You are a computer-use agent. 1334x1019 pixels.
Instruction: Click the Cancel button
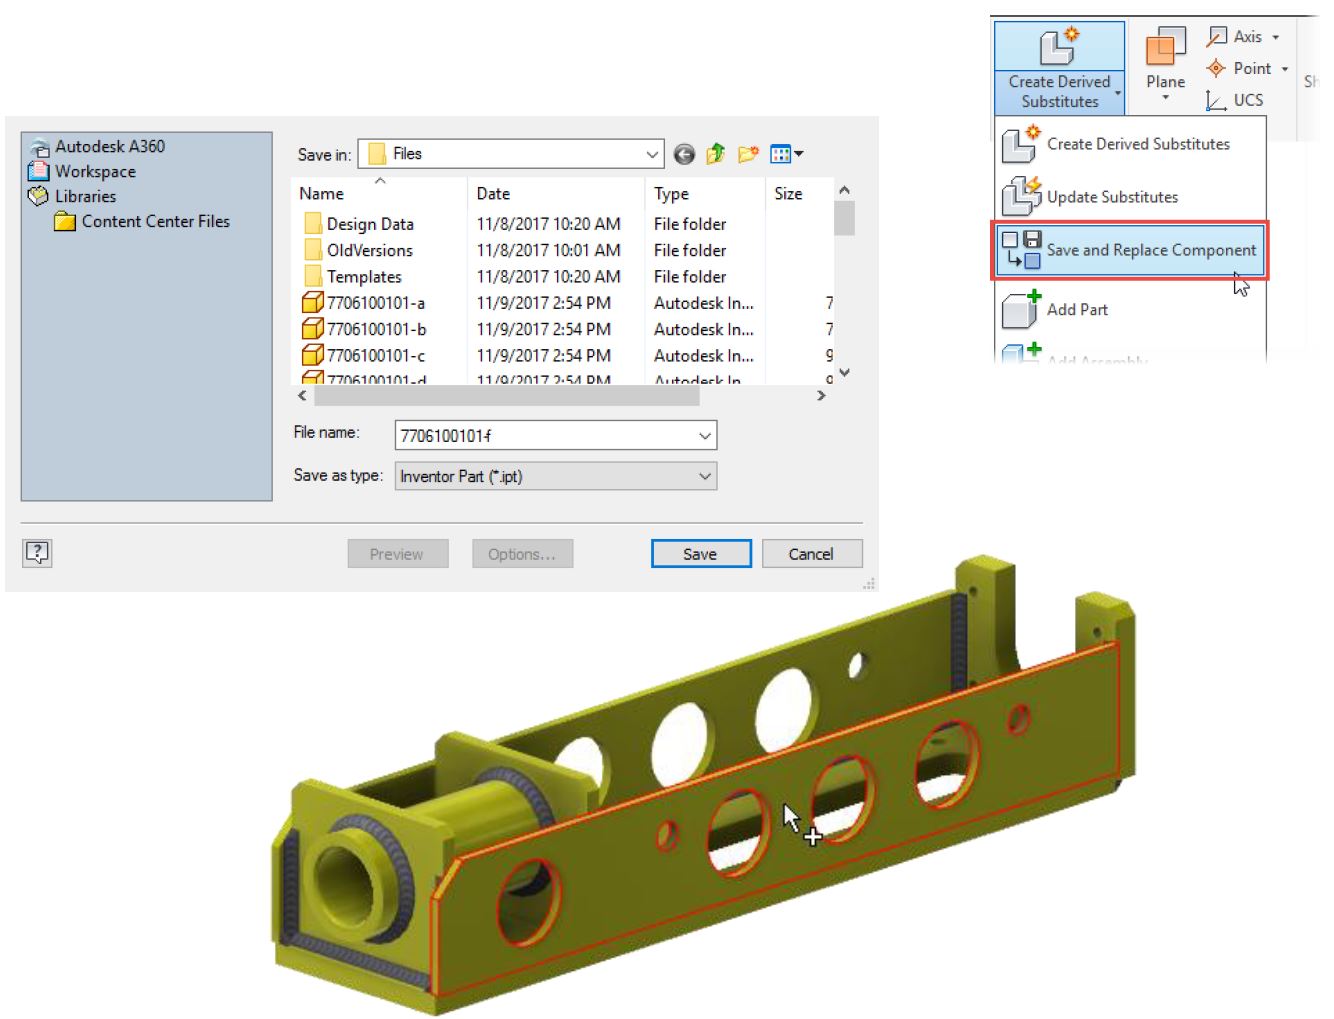point(811,554)
